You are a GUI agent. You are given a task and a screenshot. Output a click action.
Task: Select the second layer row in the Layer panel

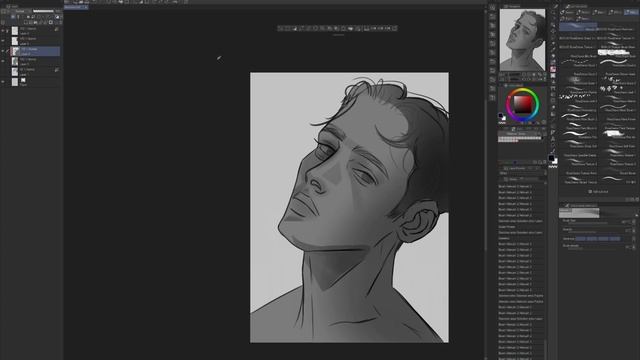click(35, 41)
